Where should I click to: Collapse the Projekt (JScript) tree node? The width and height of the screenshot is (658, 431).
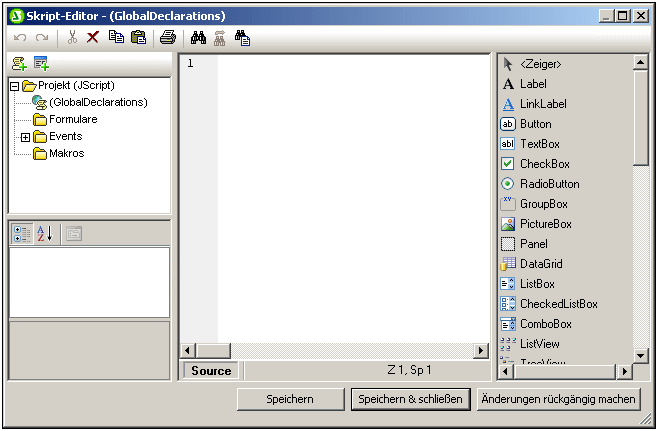click(14, 86)
